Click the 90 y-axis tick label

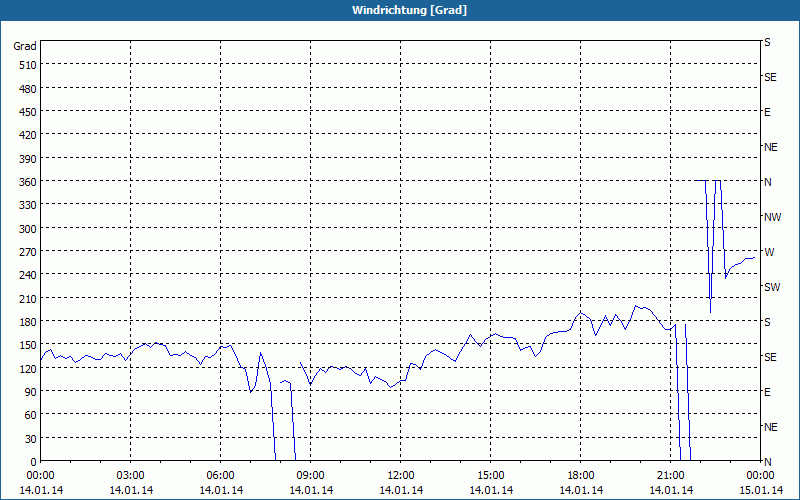coord(28,391)
